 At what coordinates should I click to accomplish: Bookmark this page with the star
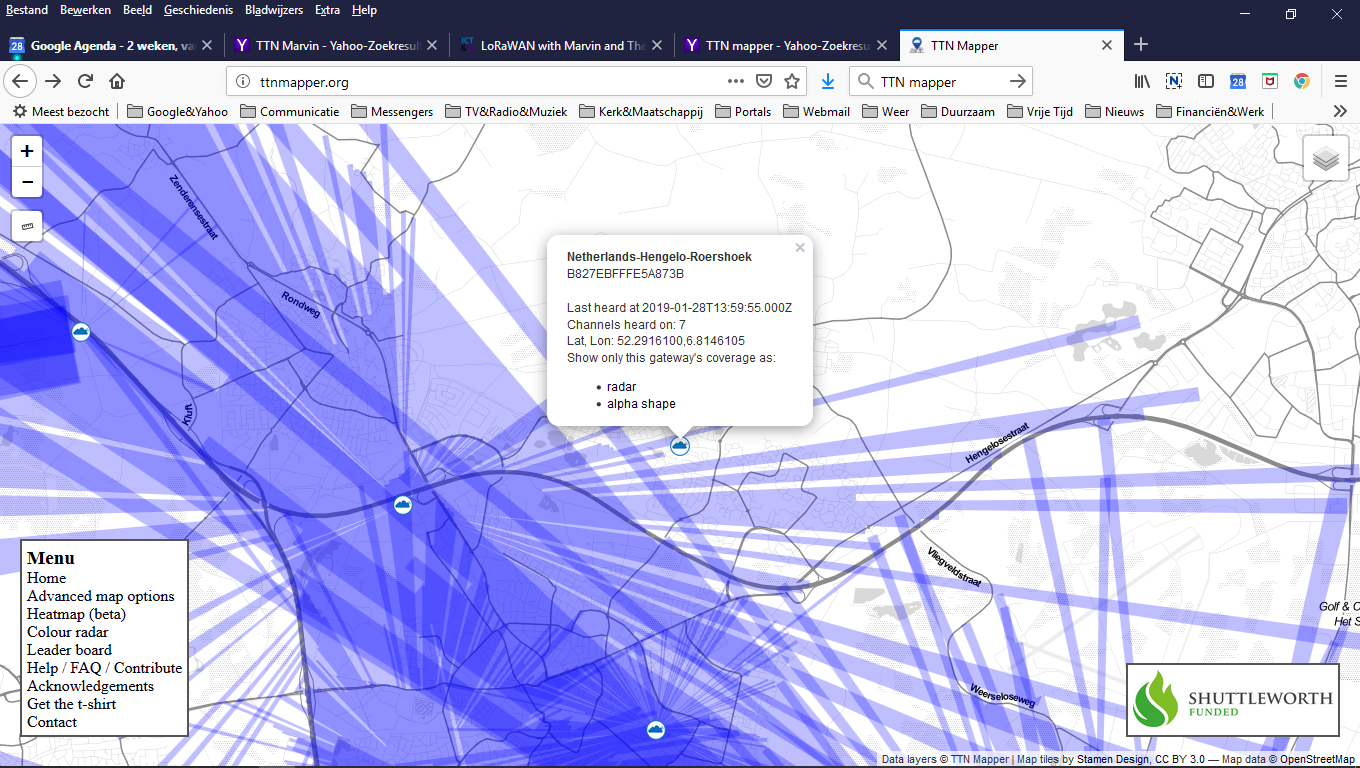(x=792, y=82)
